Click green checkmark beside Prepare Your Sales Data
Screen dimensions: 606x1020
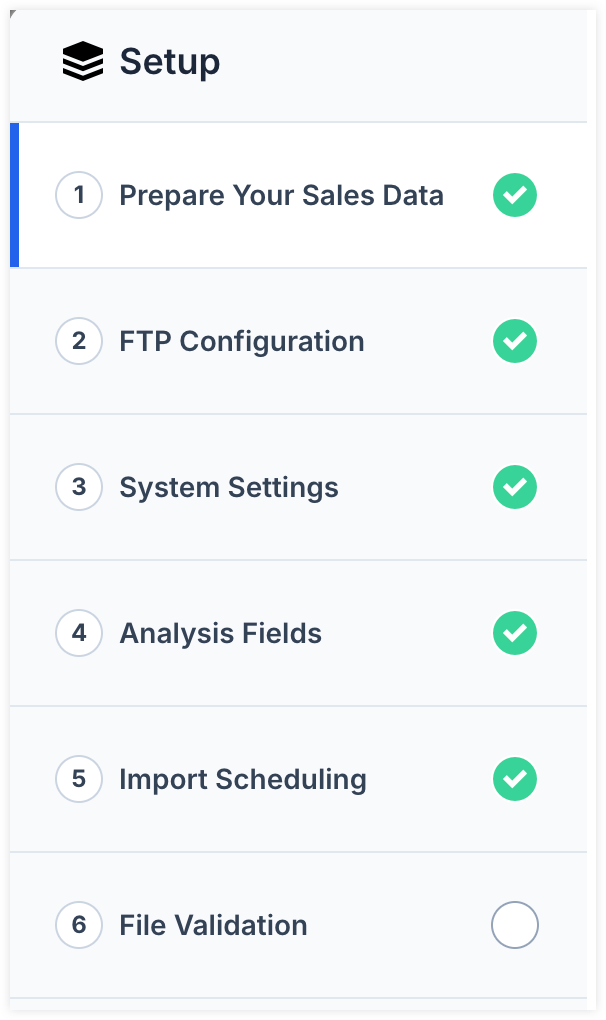pos(515,195)
